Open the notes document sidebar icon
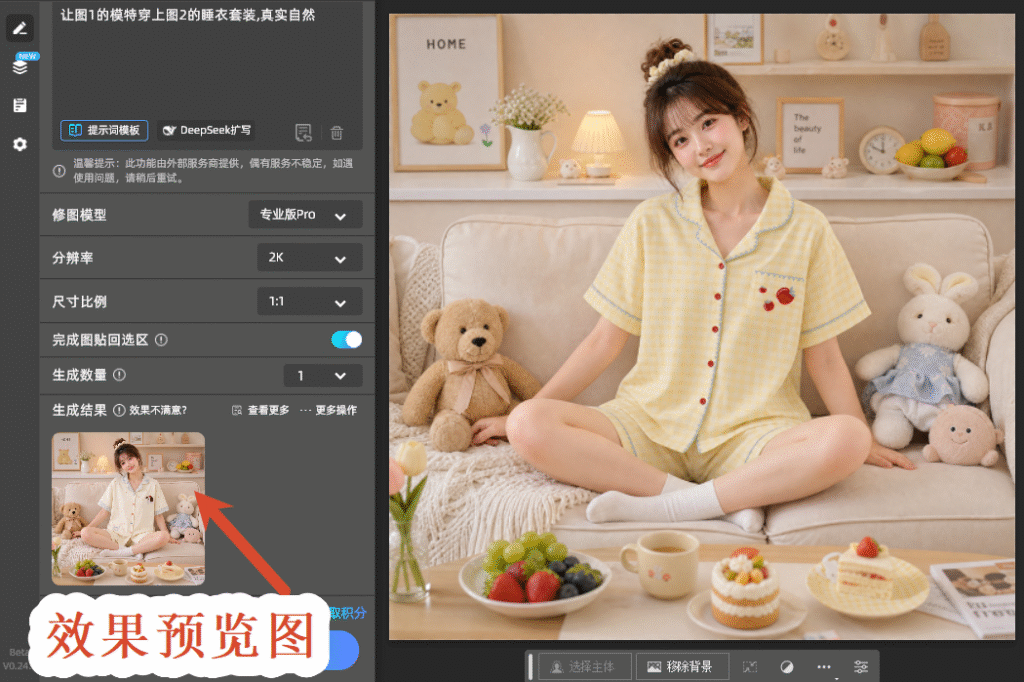Viewport: 1024px width, 682px height. [20, 105]
